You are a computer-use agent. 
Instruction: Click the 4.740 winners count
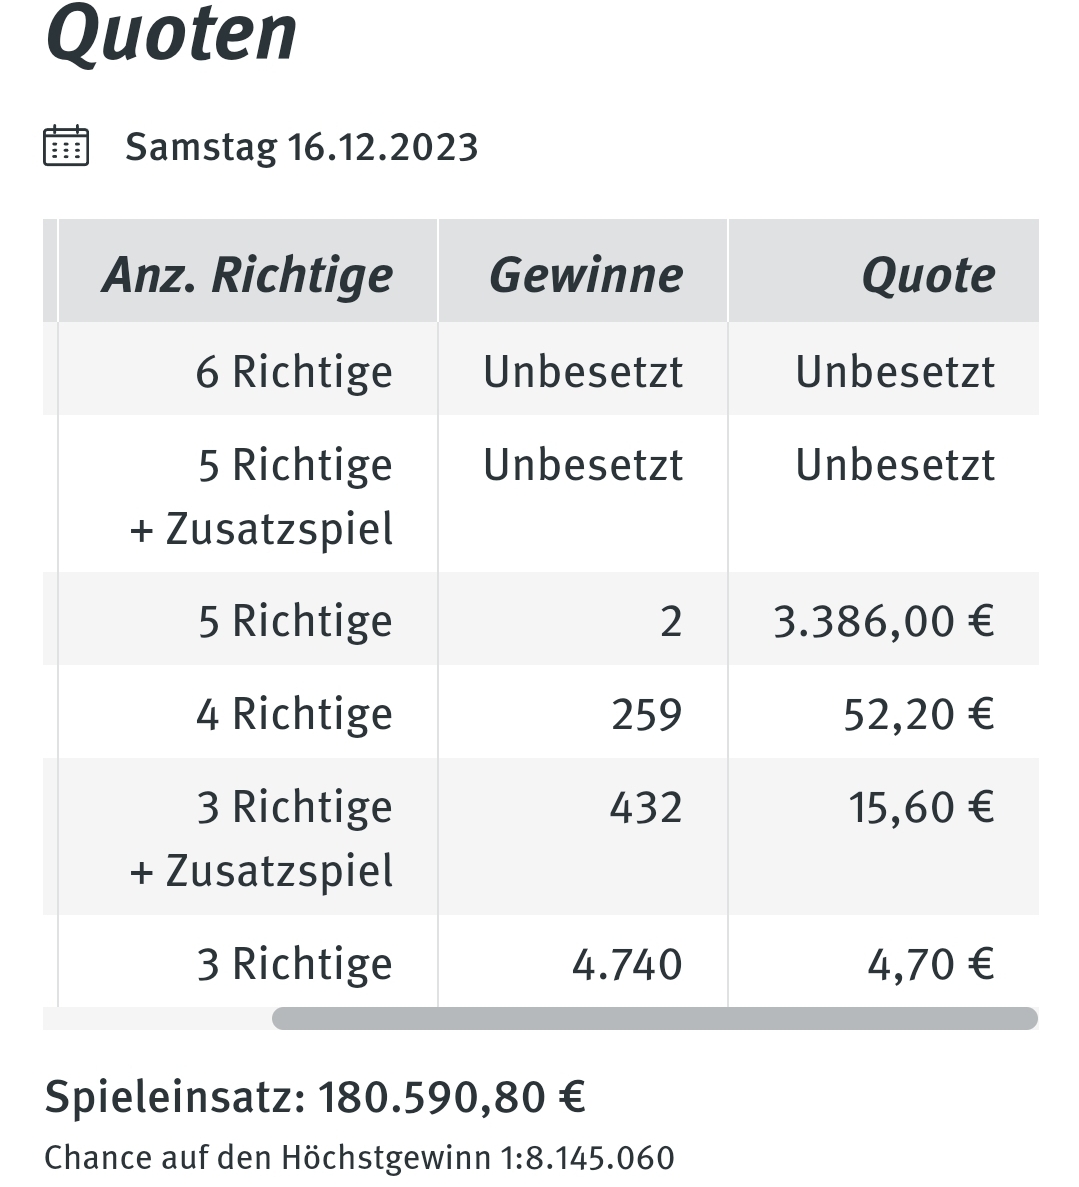(627, 965)
